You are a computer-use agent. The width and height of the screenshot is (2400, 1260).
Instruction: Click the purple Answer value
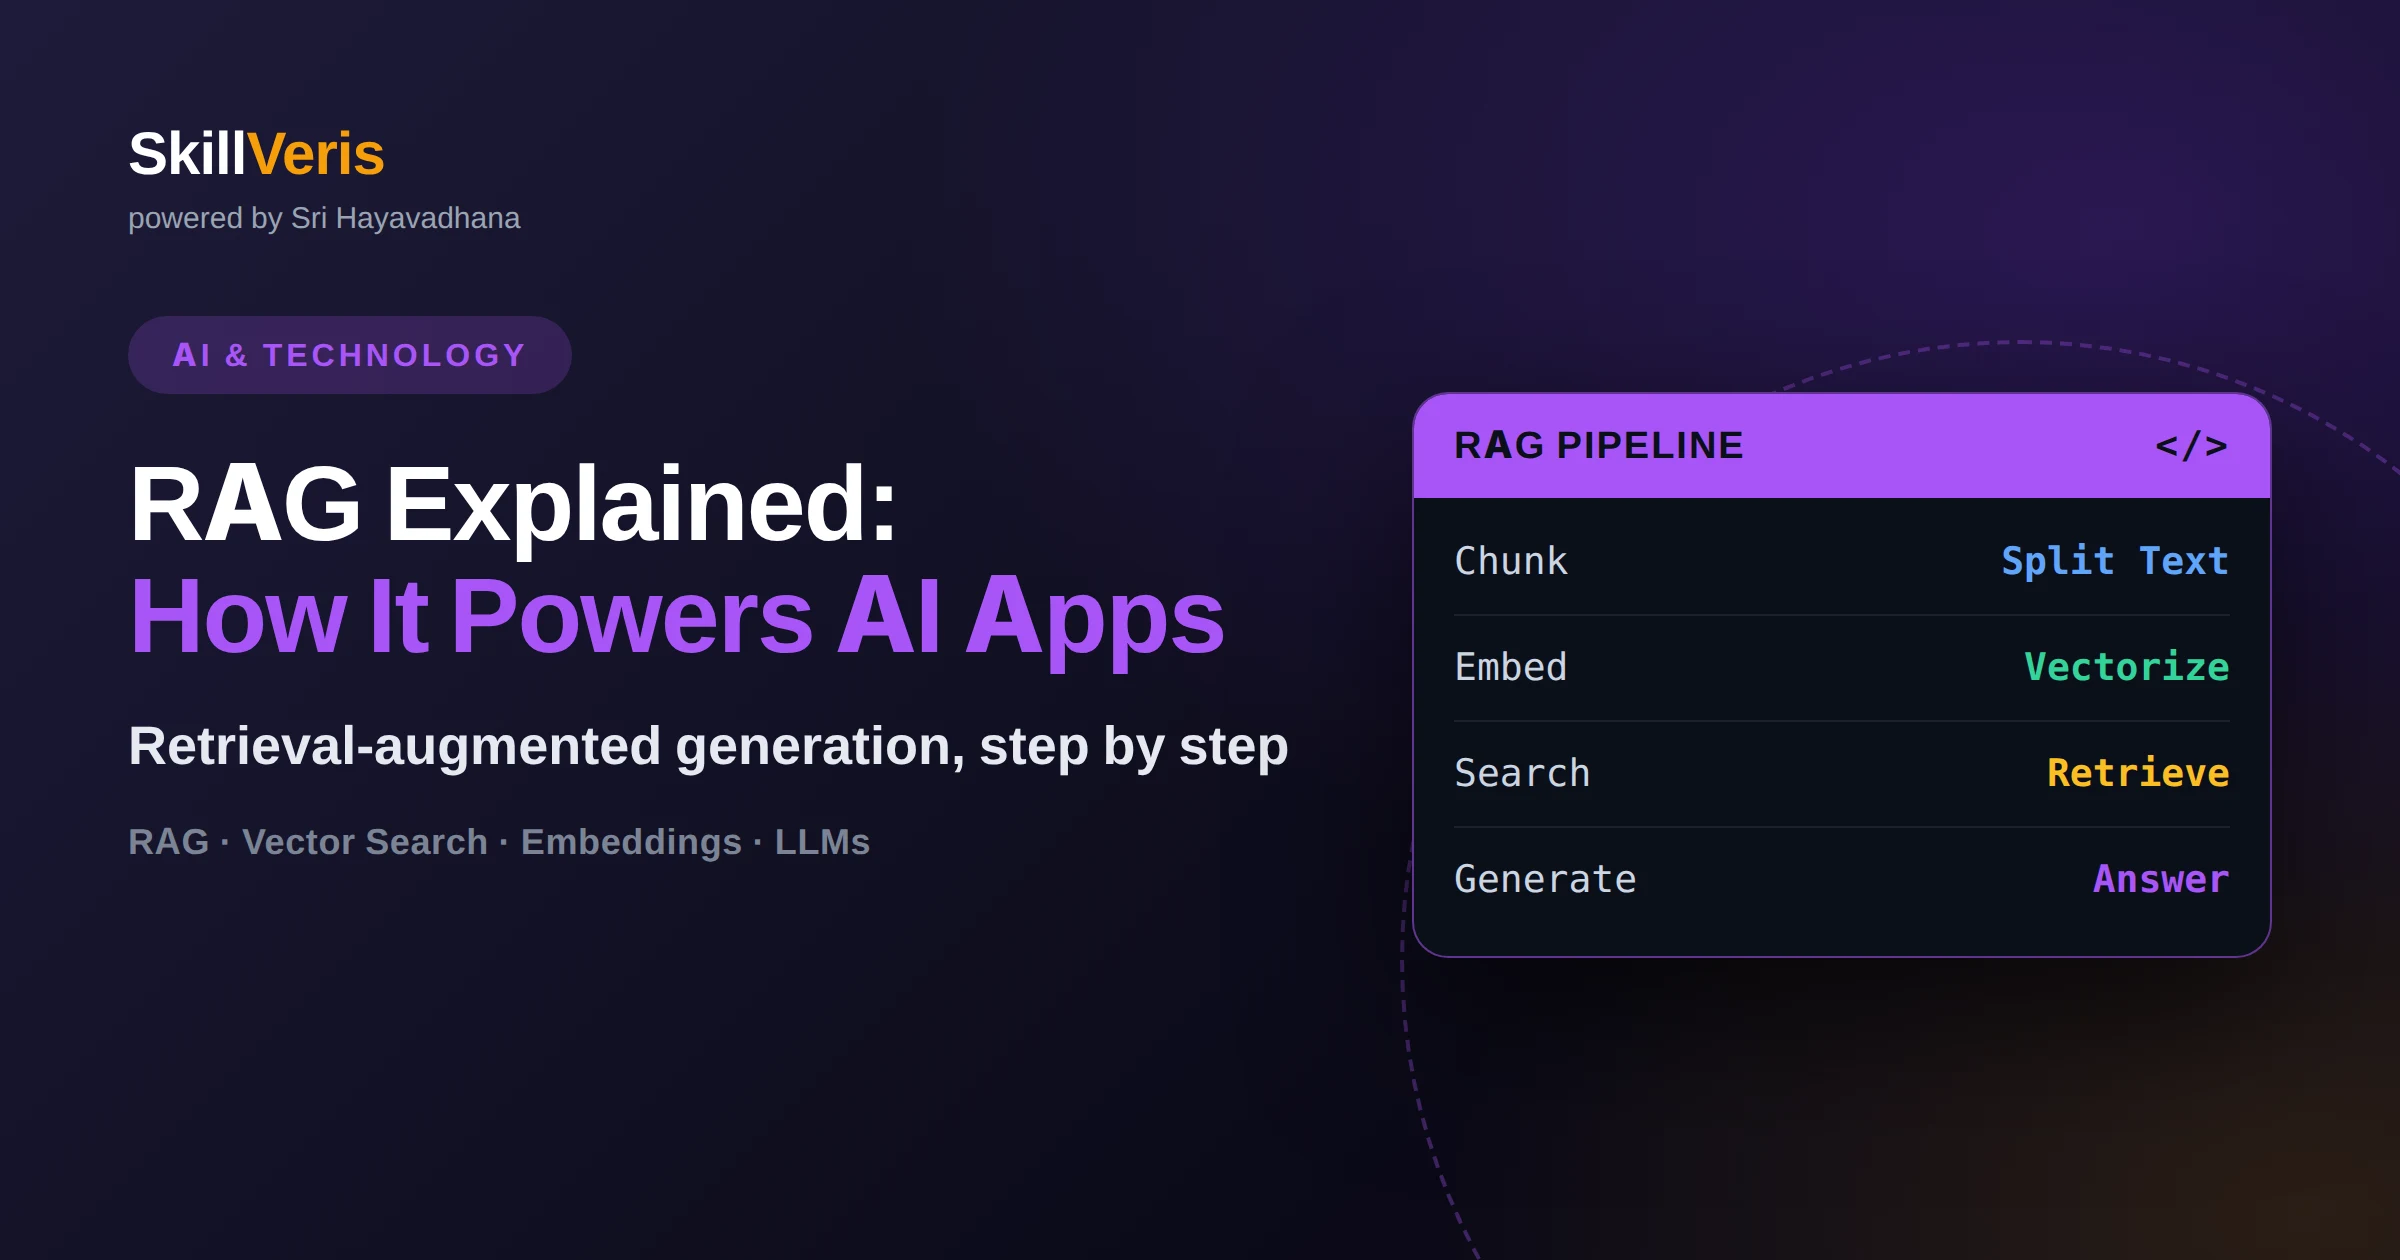point(2161,879)
